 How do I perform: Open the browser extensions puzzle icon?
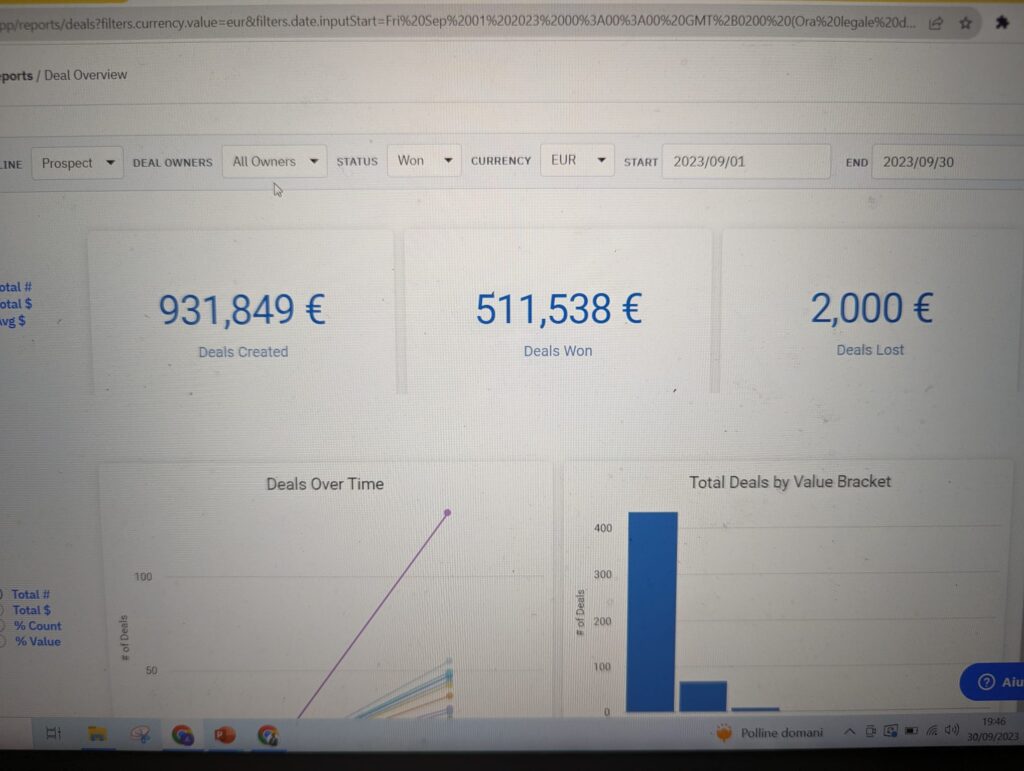1002,24
